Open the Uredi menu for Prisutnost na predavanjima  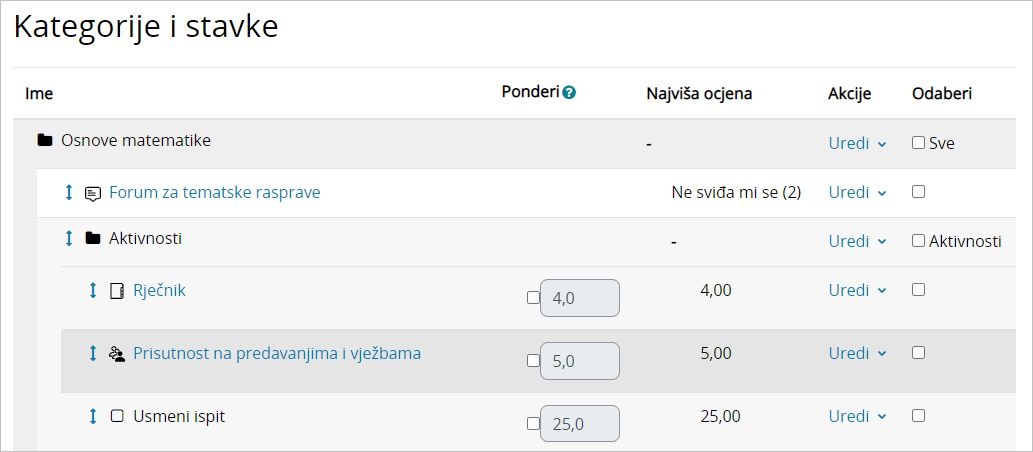tap(857, 353)
